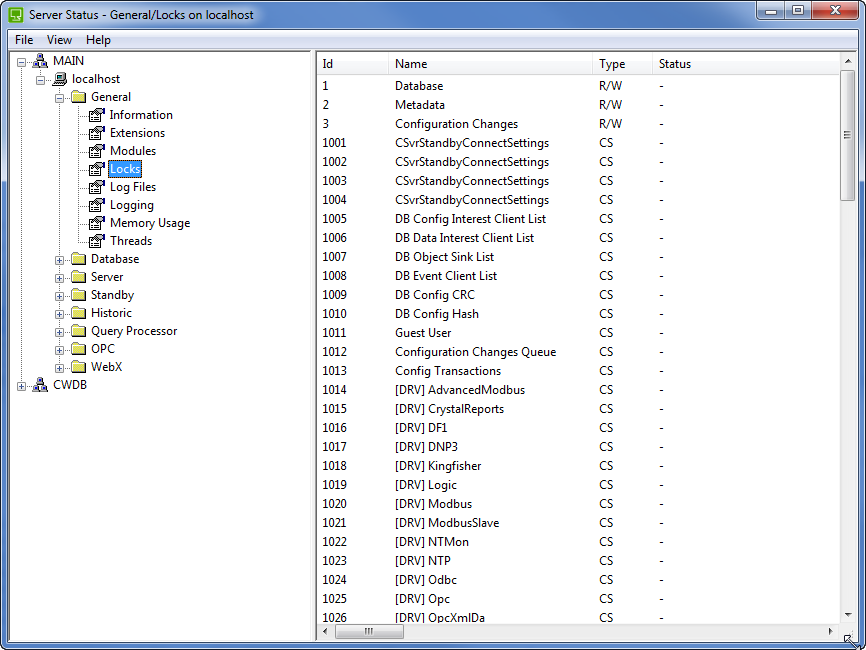Collapse the MAIN tree node

pyautogui.click(x=22, y=62)
